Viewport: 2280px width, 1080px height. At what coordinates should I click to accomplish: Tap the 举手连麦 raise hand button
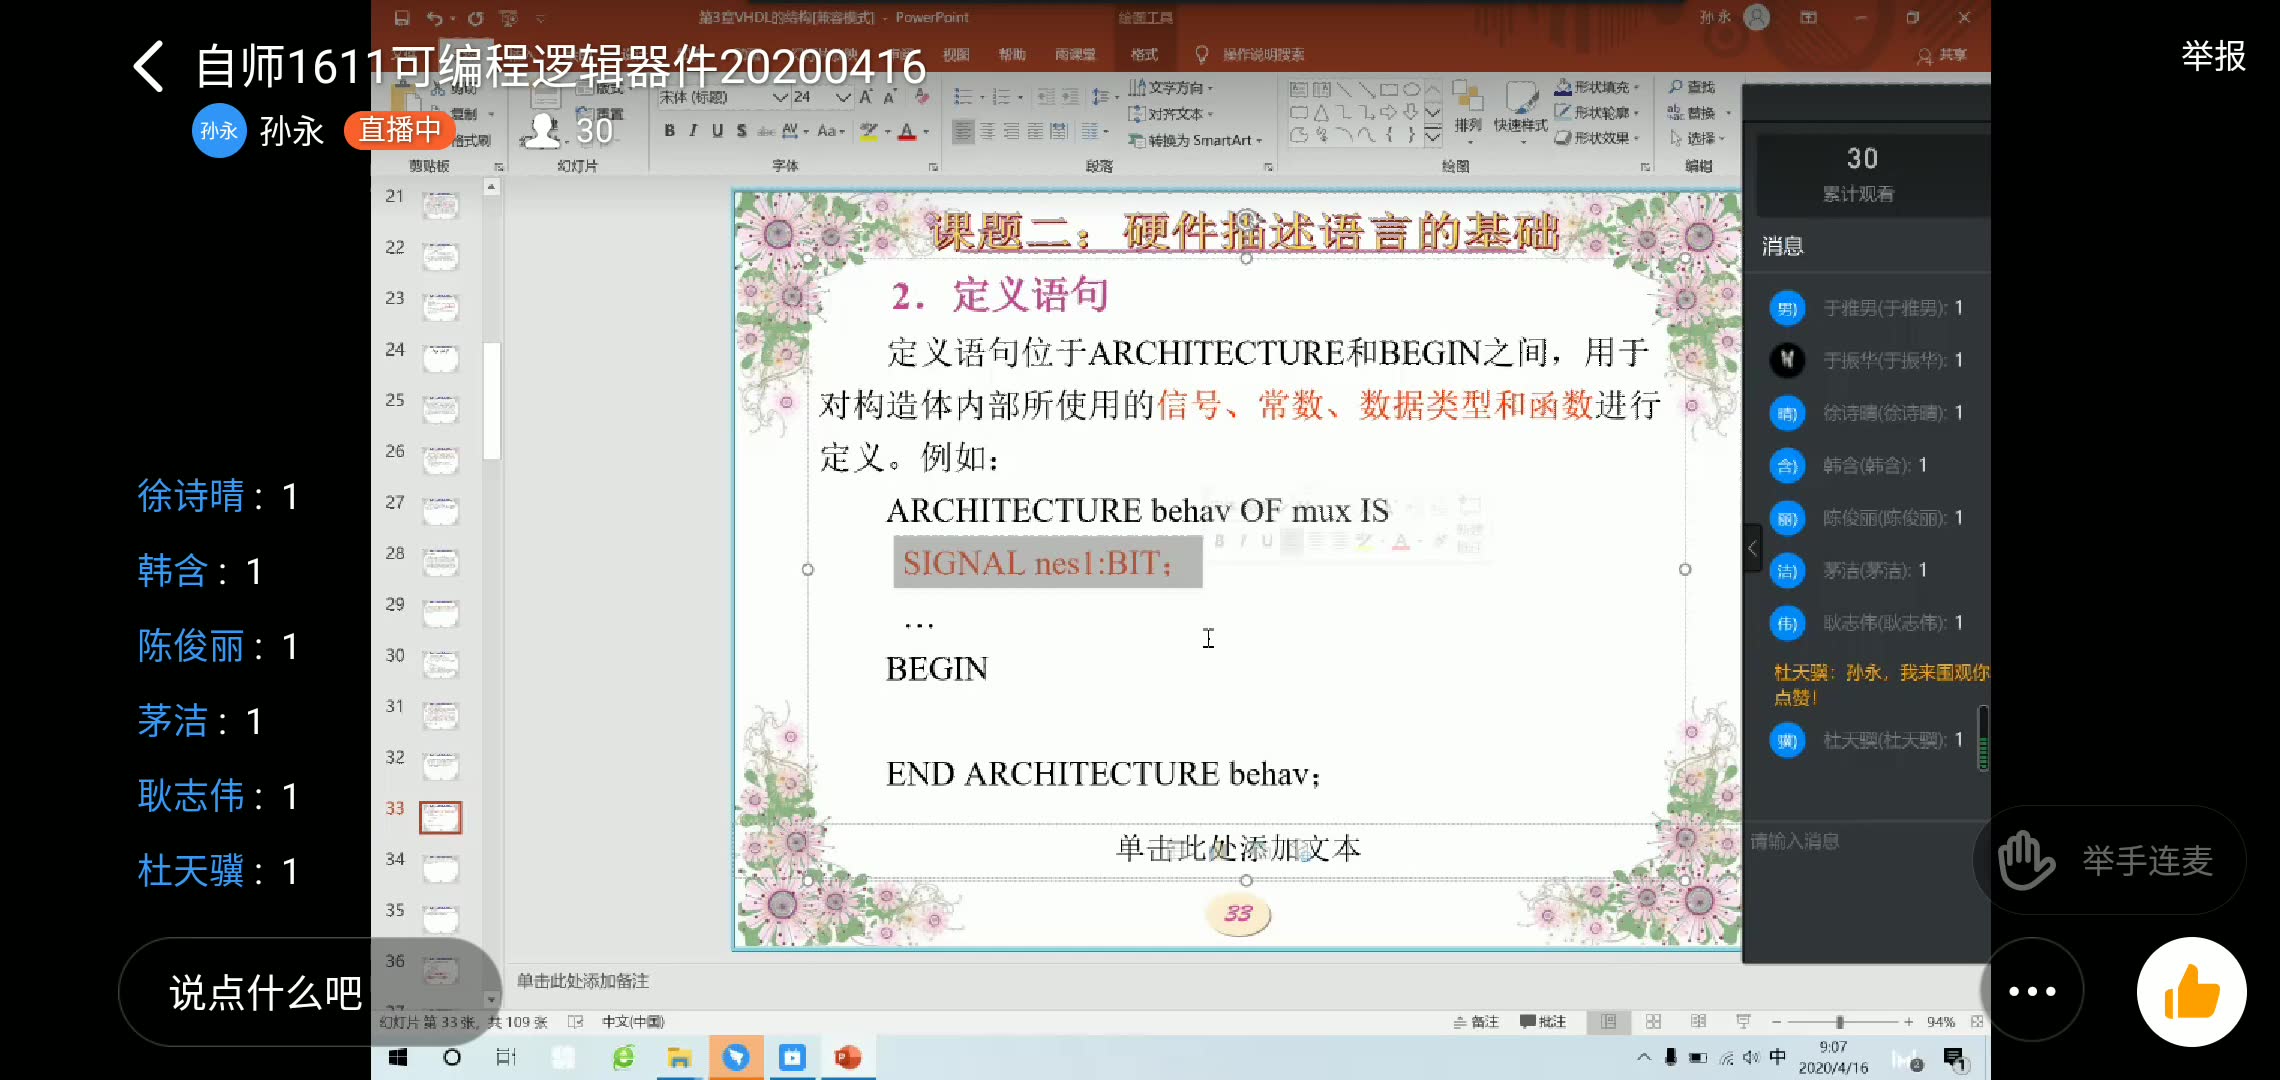(2110, 860)
